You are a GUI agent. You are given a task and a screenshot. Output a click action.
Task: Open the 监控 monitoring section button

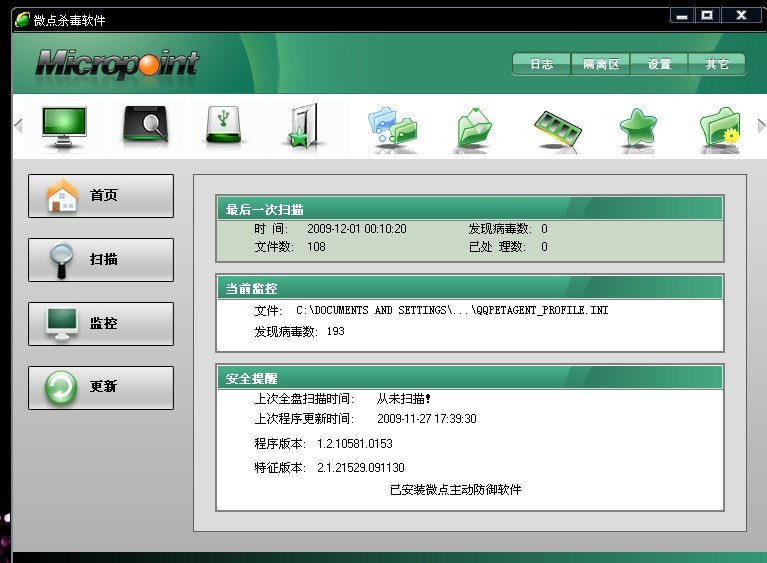101,324
